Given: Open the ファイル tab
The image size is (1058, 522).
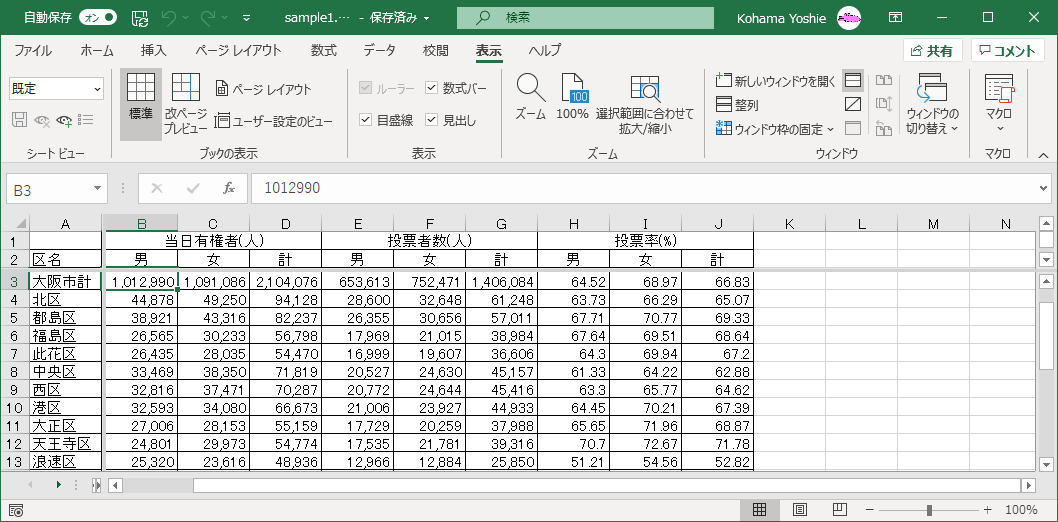Looking at the screenshot, I should (x=33, y=51).
